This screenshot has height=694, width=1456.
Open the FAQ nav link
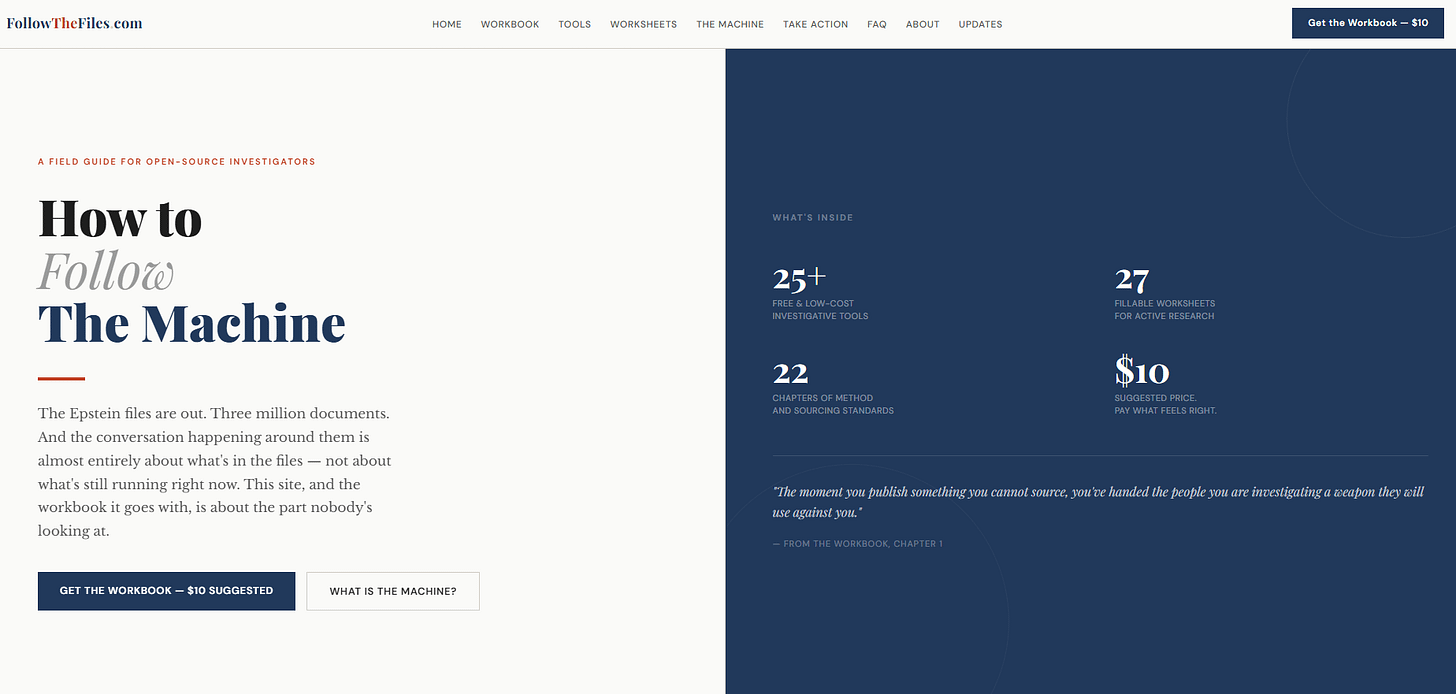coord(877,24)
